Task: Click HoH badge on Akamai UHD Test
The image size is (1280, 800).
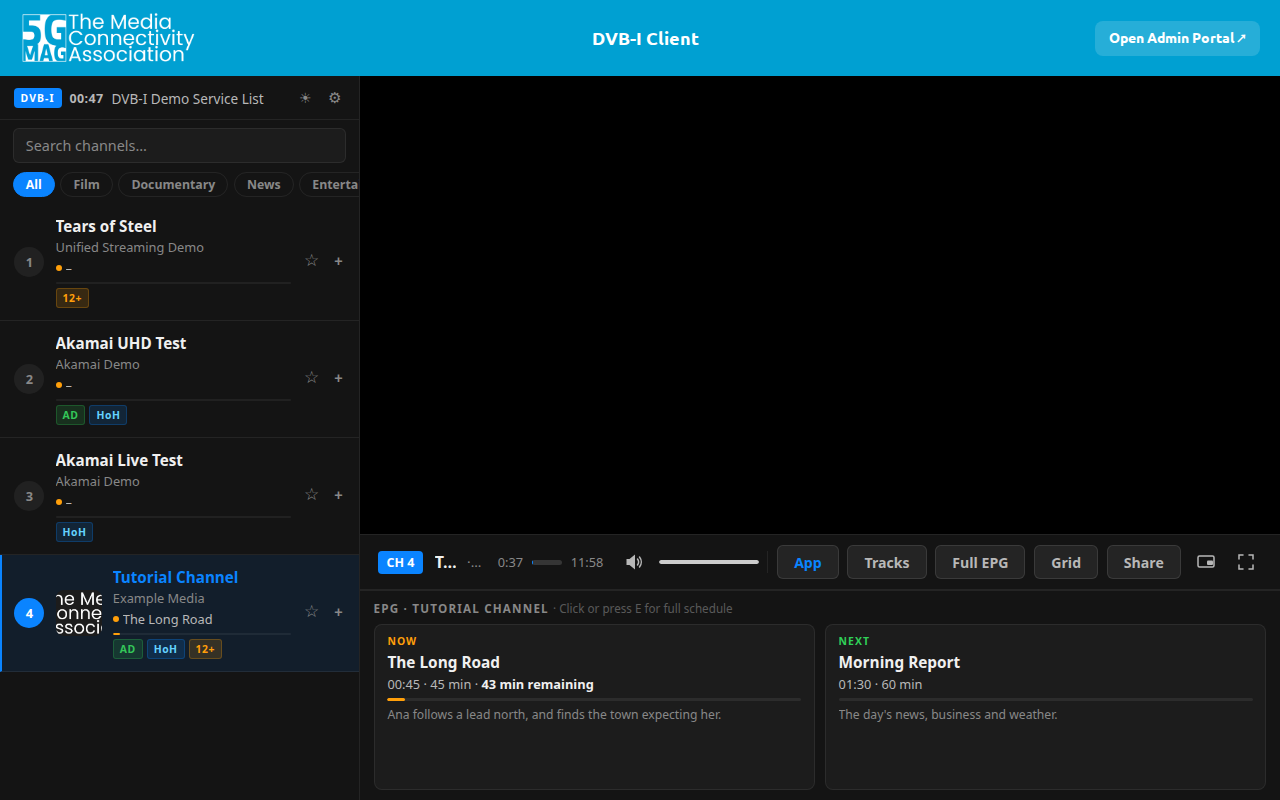Action: tap(108, 415)
